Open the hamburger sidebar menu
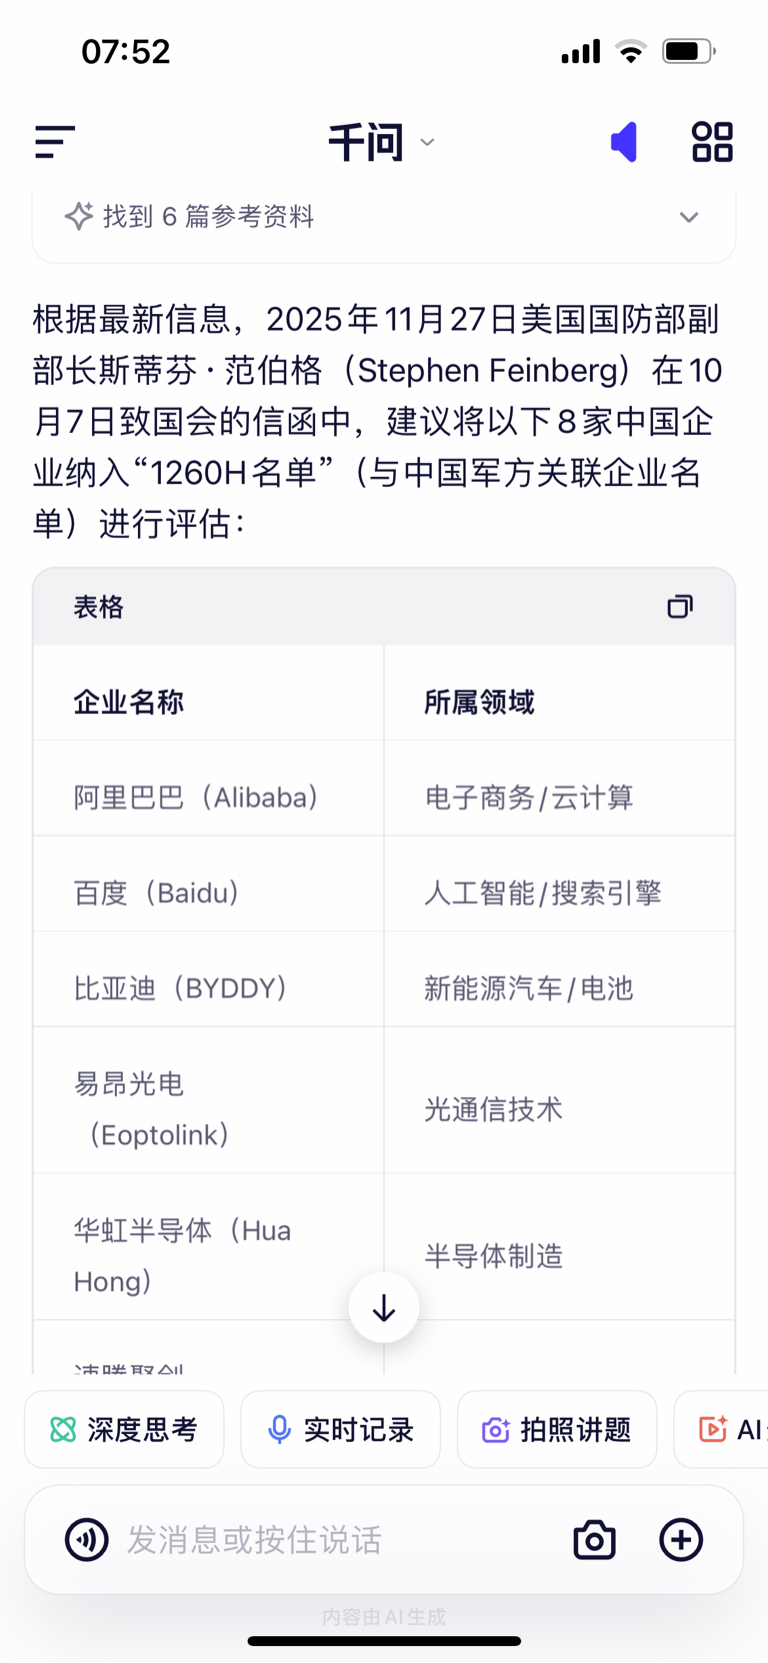 tap(55, 142)
